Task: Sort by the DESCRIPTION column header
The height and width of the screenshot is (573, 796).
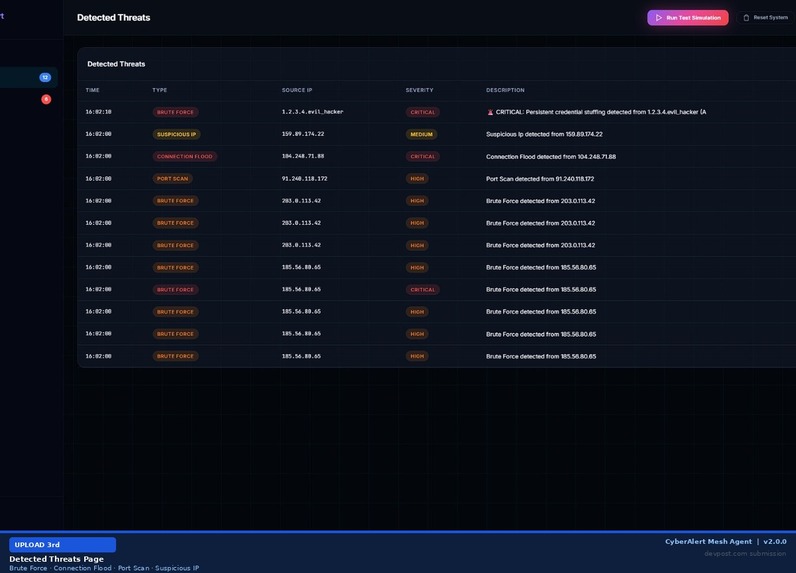Action: [505, 90]
